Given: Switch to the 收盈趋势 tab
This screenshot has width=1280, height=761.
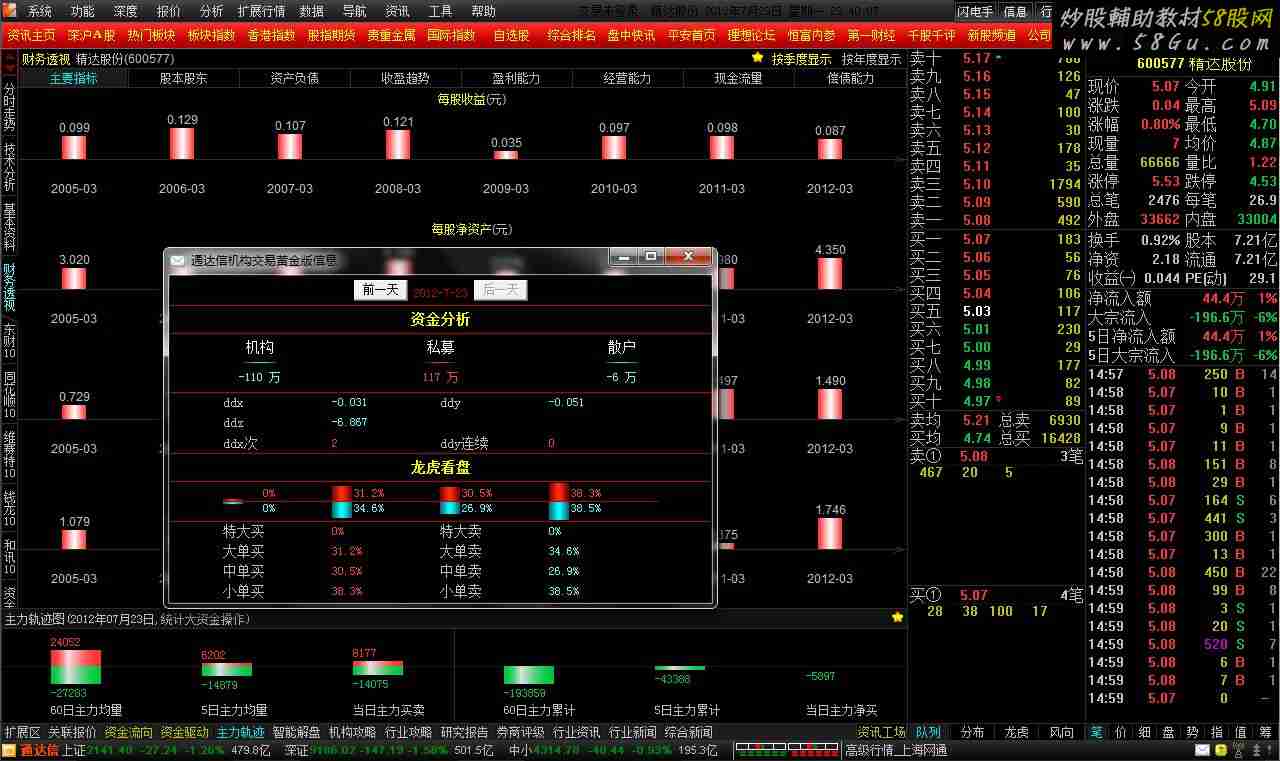Looking at the screenshot, I should click(406, 78).
